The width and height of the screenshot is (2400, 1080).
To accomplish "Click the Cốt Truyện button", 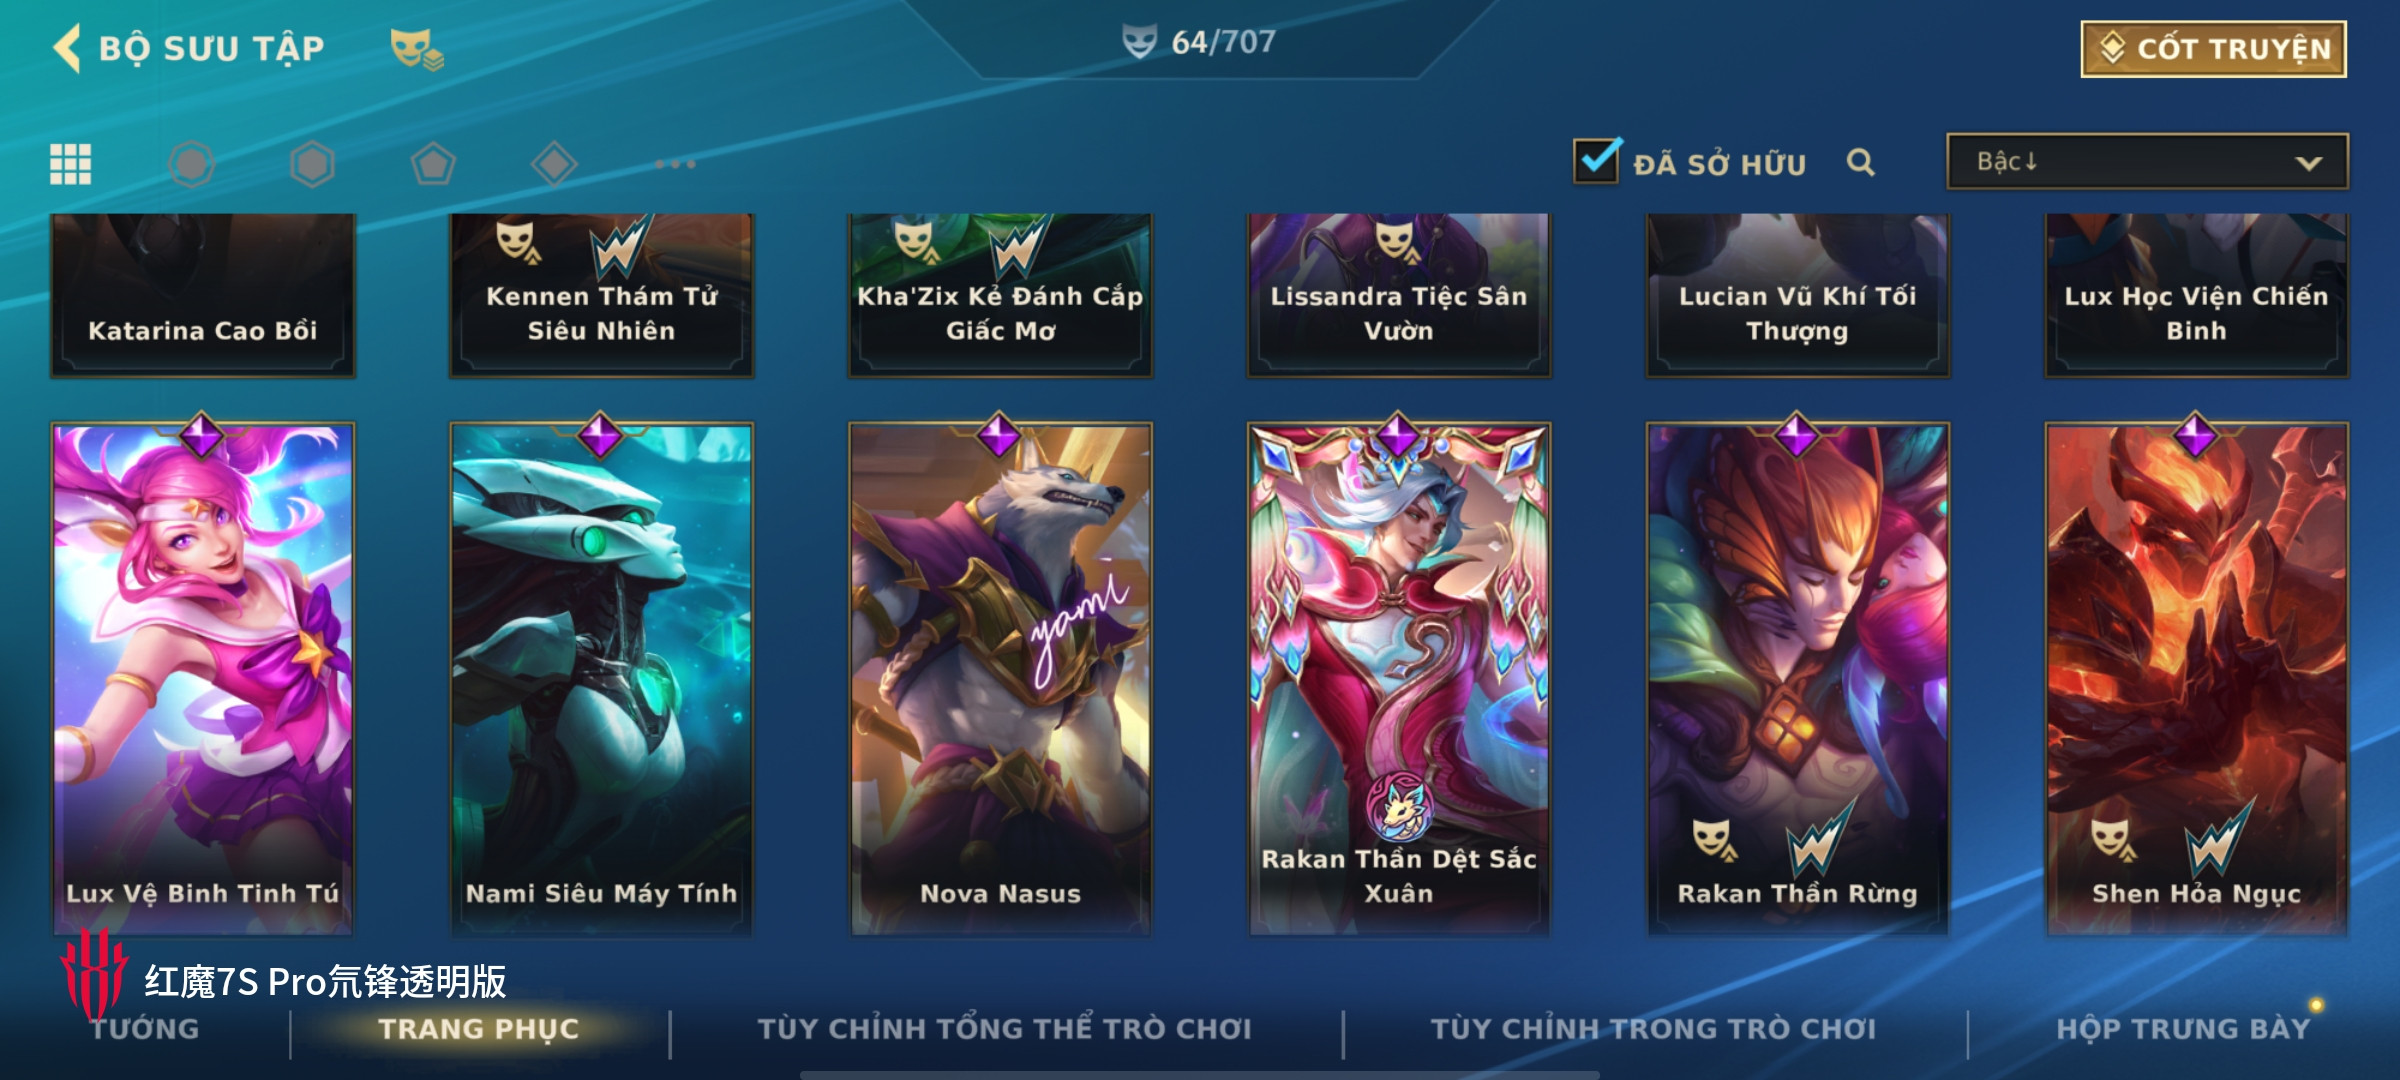I will click(2214, 49).
